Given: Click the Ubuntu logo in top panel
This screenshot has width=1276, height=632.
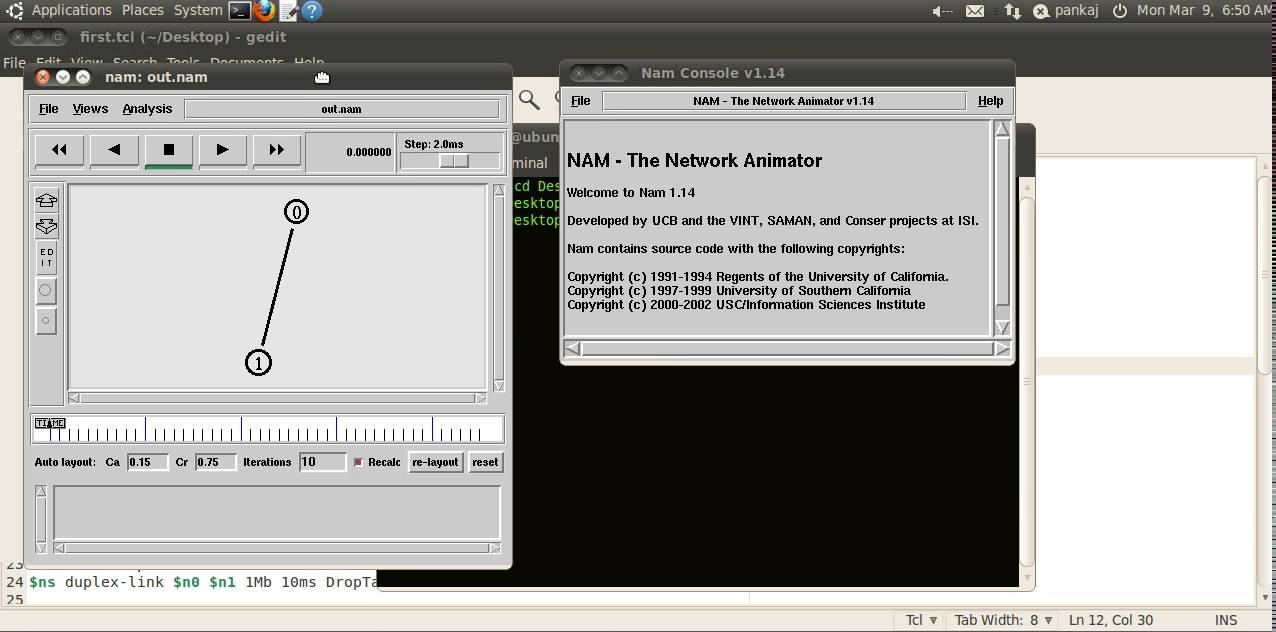Looking at the screenshot, I should pos(13,11).
